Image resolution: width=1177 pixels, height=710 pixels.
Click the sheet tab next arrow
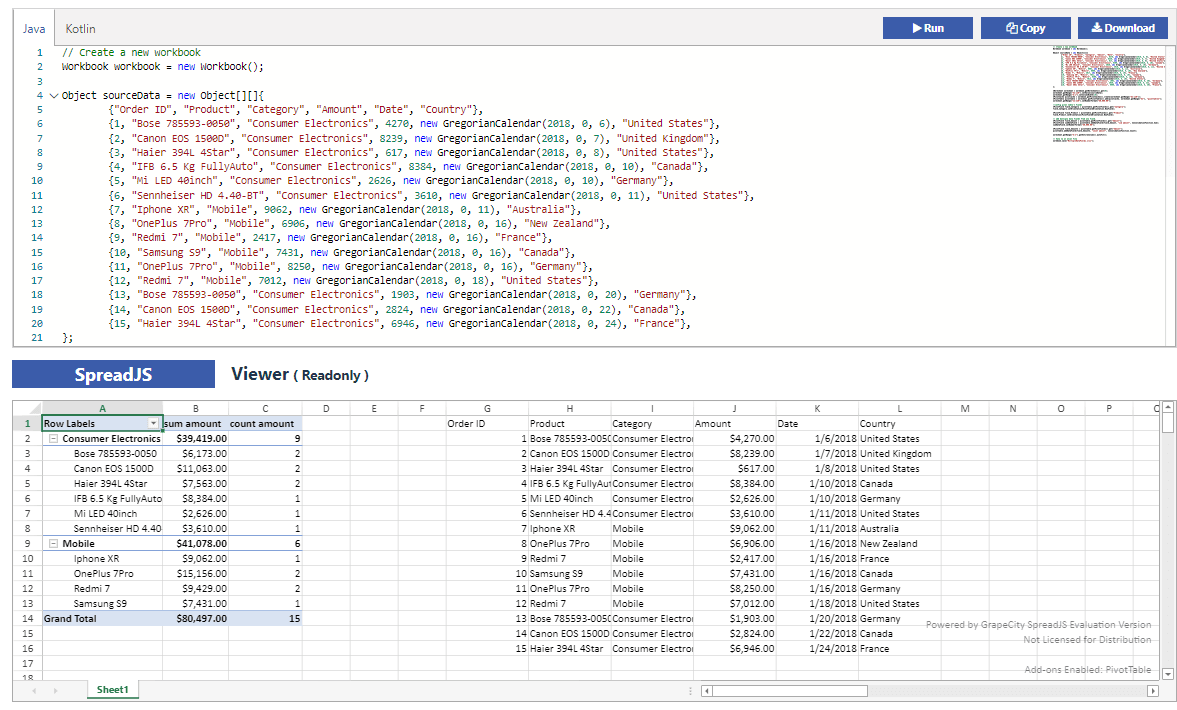[x=56, y=690]
